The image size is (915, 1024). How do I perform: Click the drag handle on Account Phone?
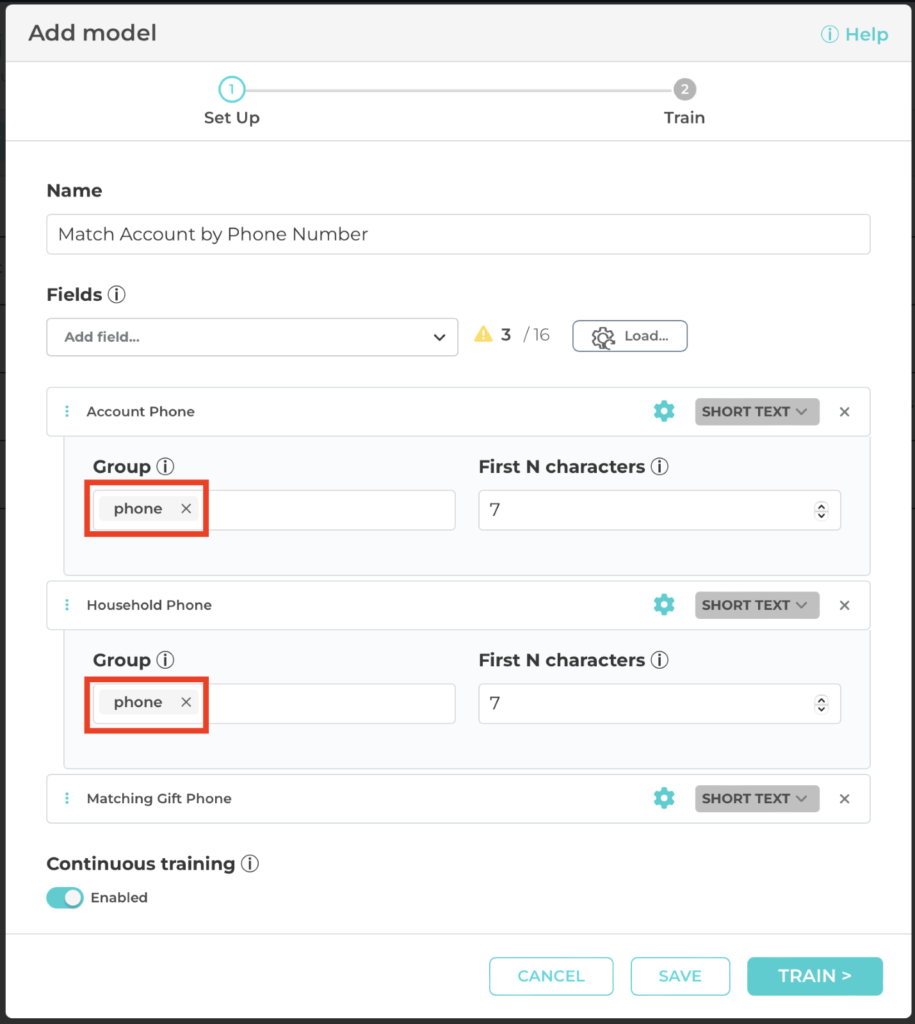pos(67,411)
